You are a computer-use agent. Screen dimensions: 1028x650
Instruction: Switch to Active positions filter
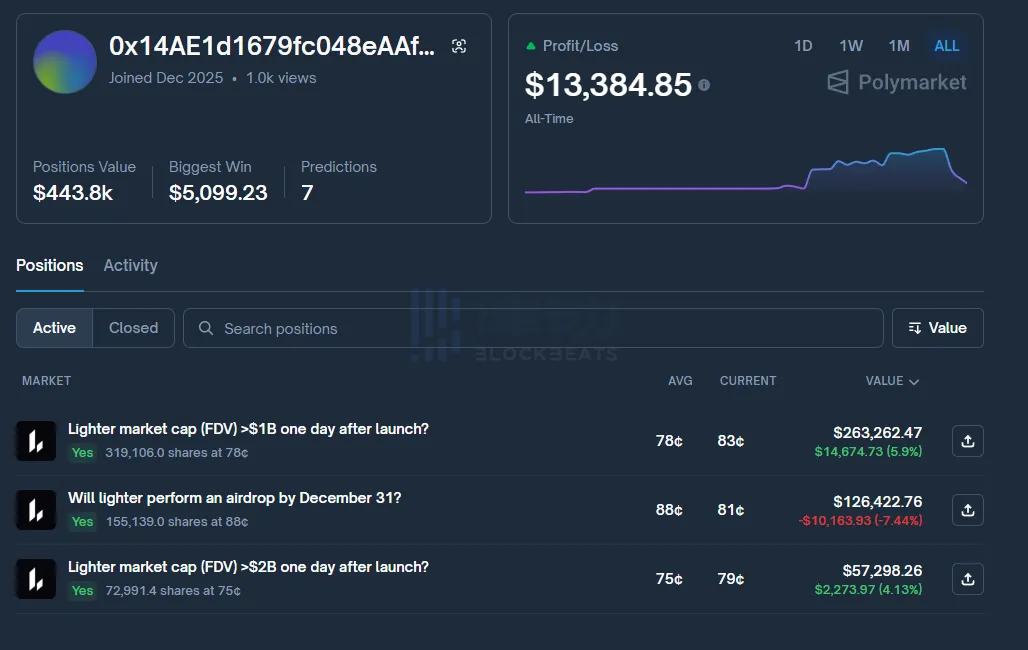(55, 328)
